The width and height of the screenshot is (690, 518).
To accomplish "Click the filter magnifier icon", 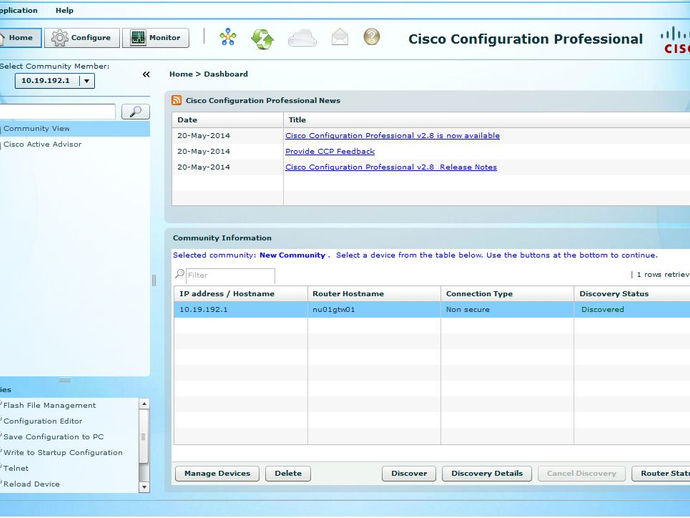I will point(180,274).
